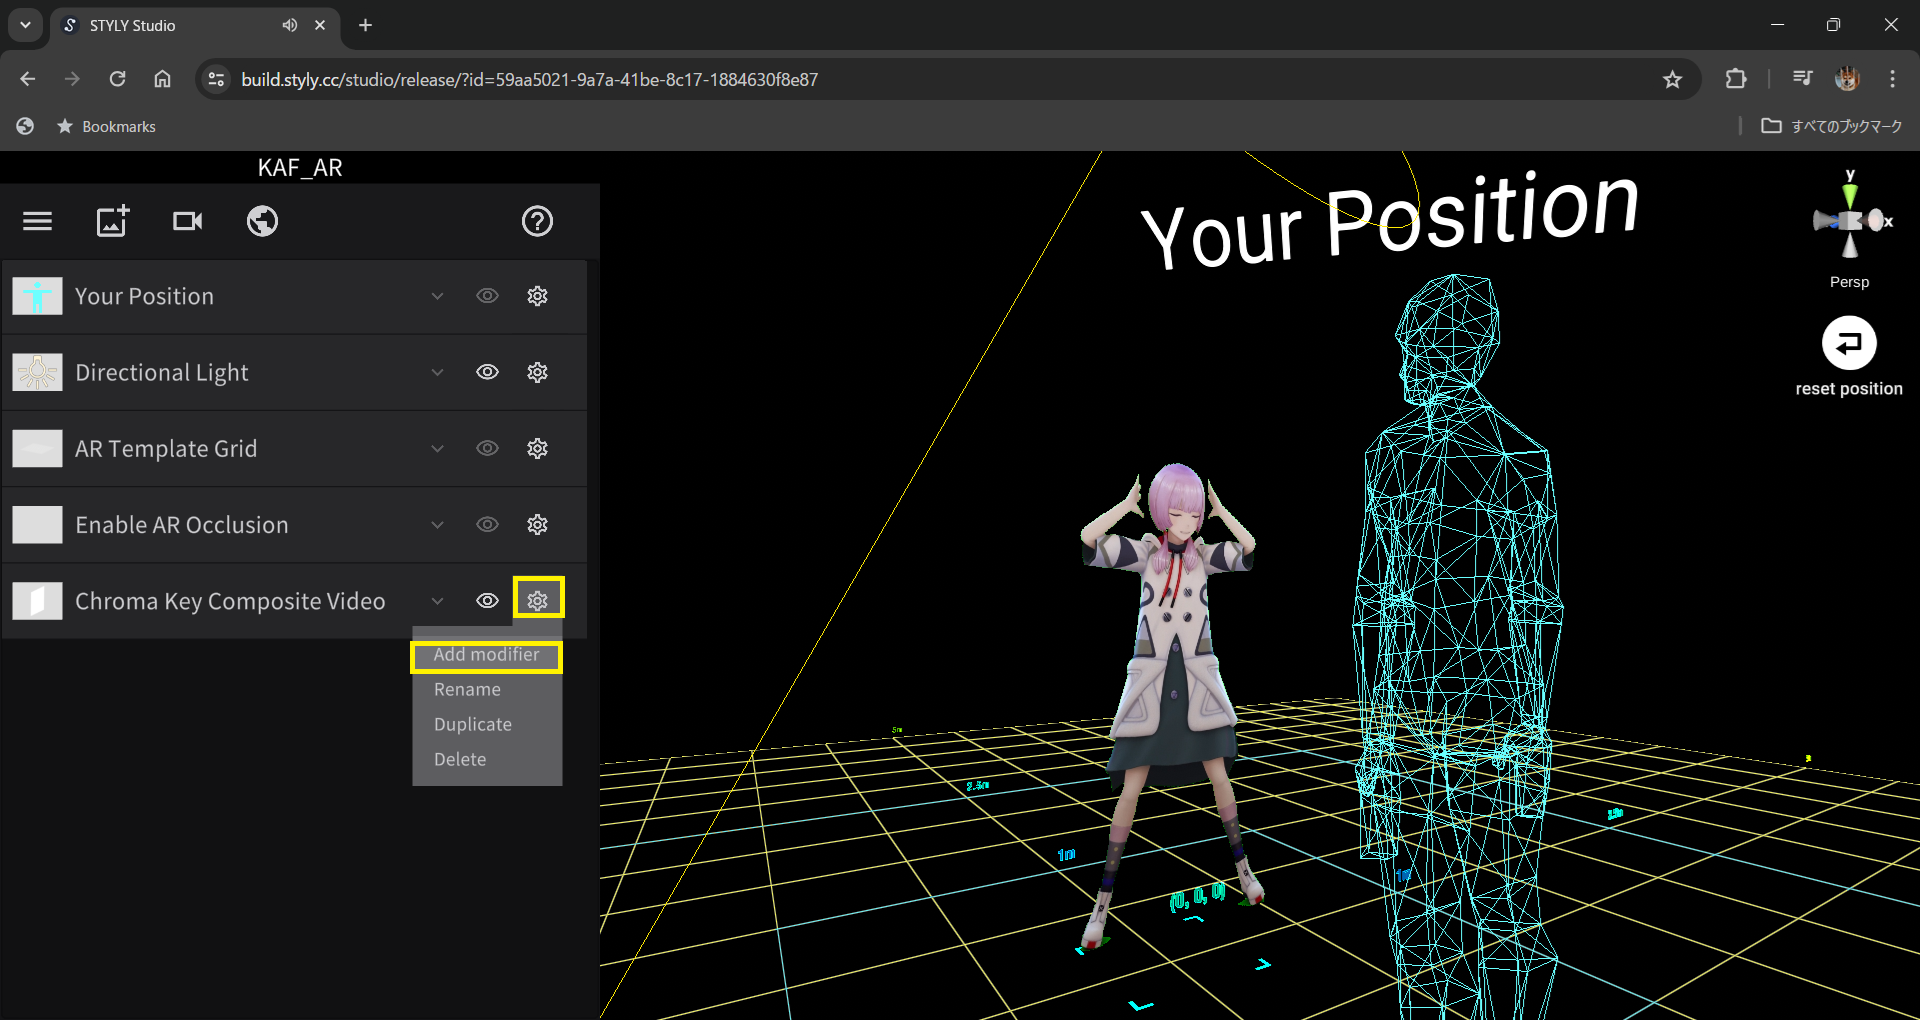1920x1020 pixels.
Task: Expand the Chroma Key Composite Video chevron
Action: (437, 600)
